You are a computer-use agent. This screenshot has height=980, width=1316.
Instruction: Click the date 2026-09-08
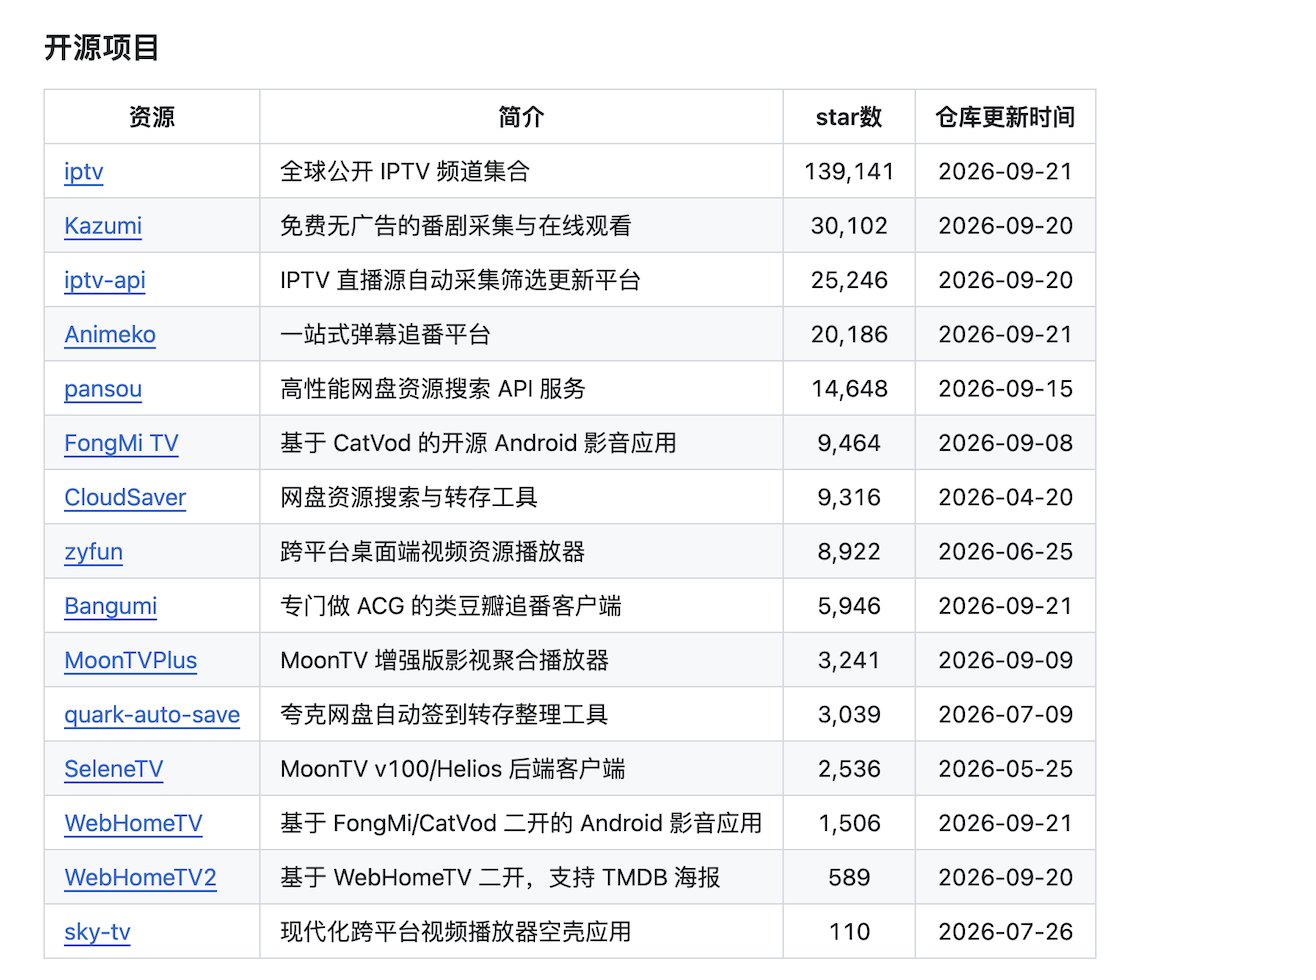pos(1005,443)
